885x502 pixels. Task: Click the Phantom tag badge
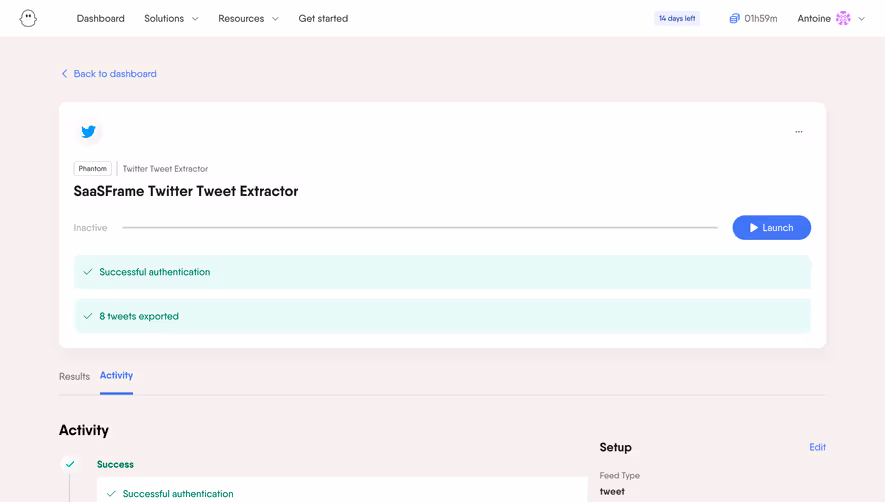click(93, 168)
